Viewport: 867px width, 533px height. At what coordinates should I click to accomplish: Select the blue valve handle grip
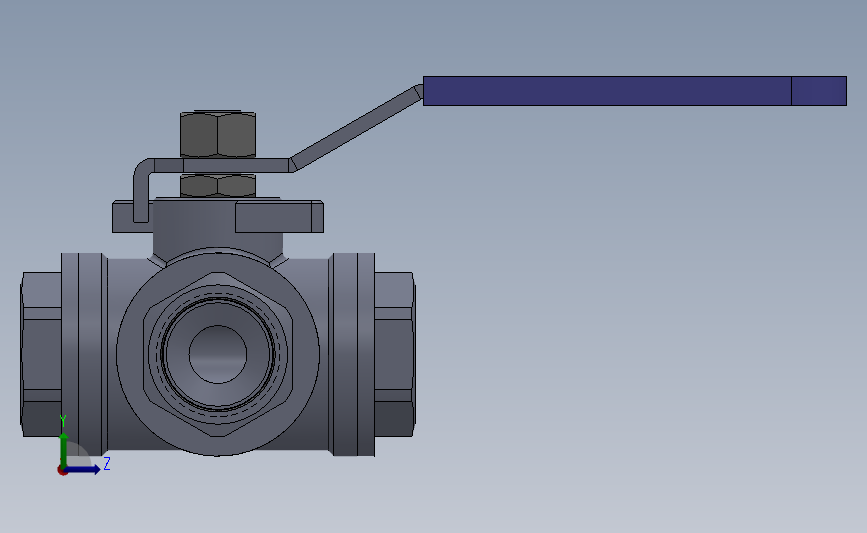tap(634, 91)
